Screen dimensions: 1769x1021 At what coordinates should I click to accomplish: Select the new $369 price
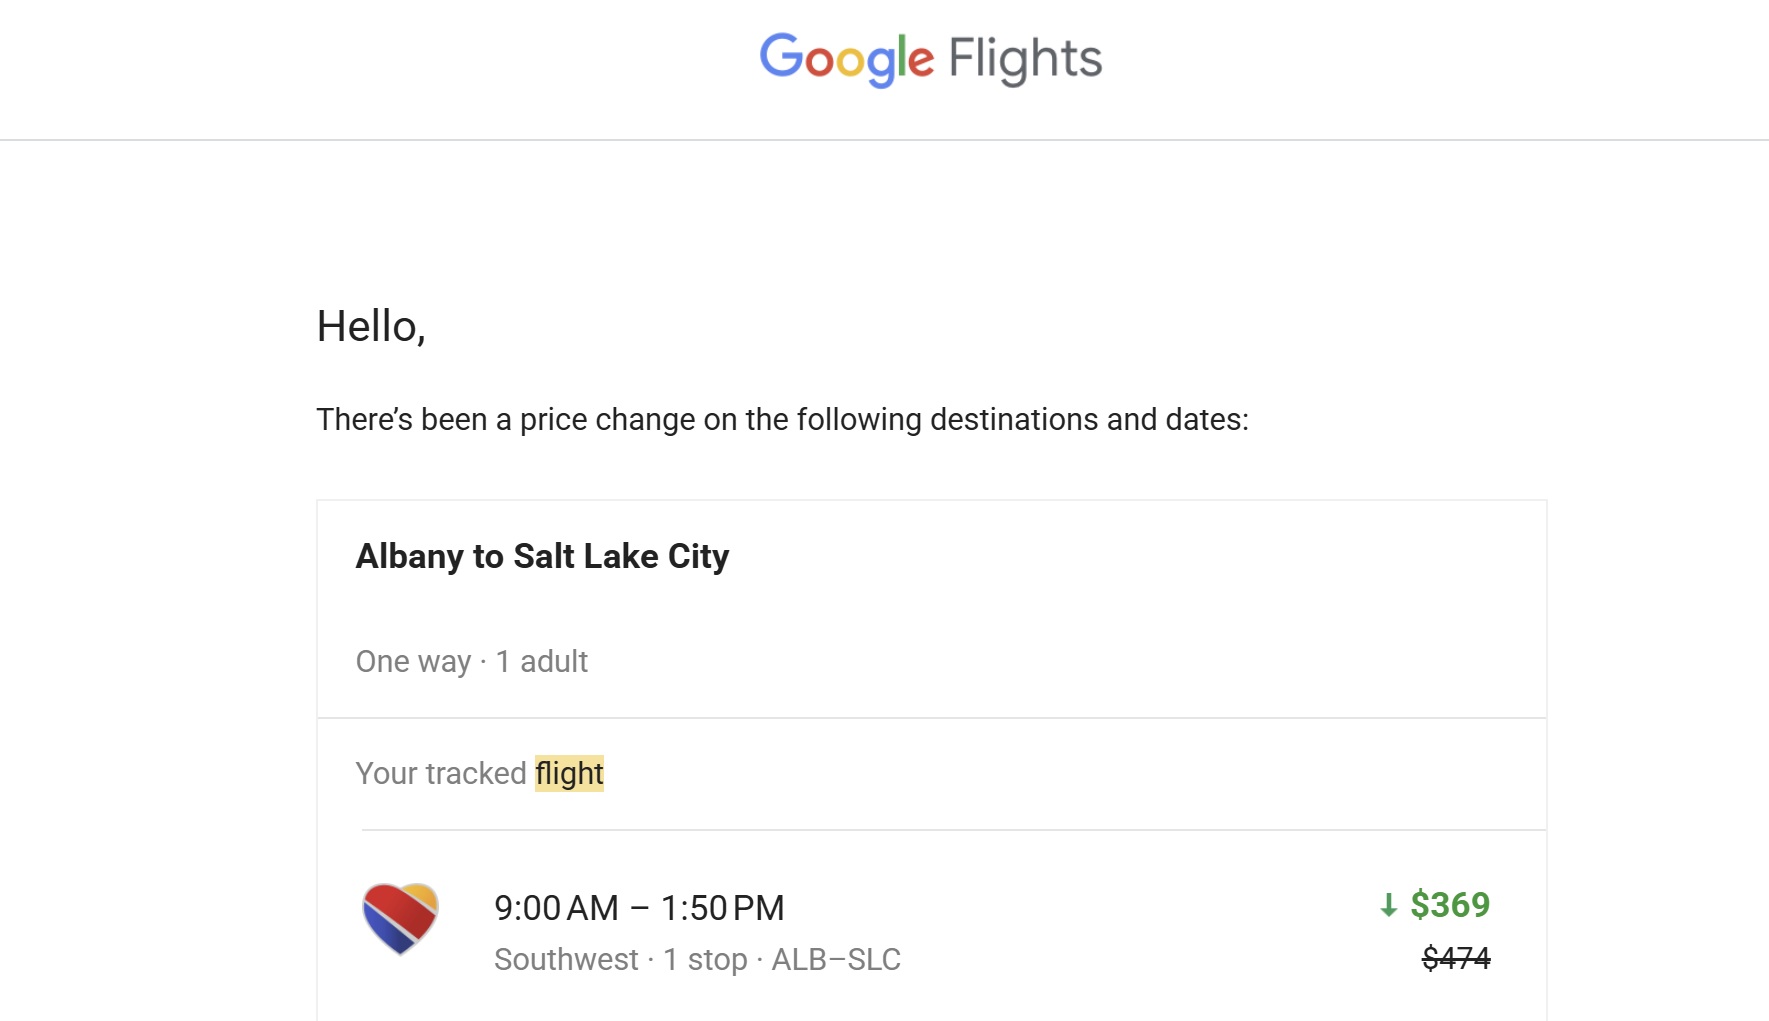click(x=1450, y=905)
